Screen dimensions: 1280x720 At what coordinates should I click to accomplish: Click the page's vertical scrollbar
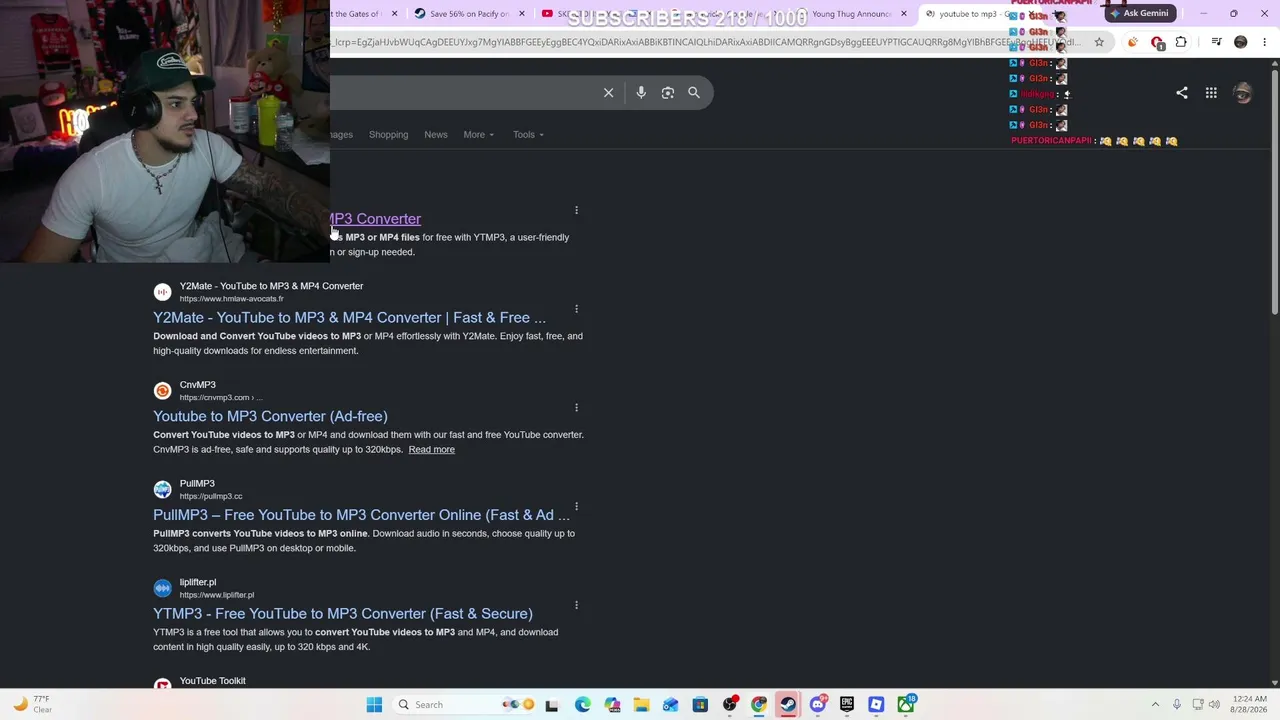point(1274,190)
